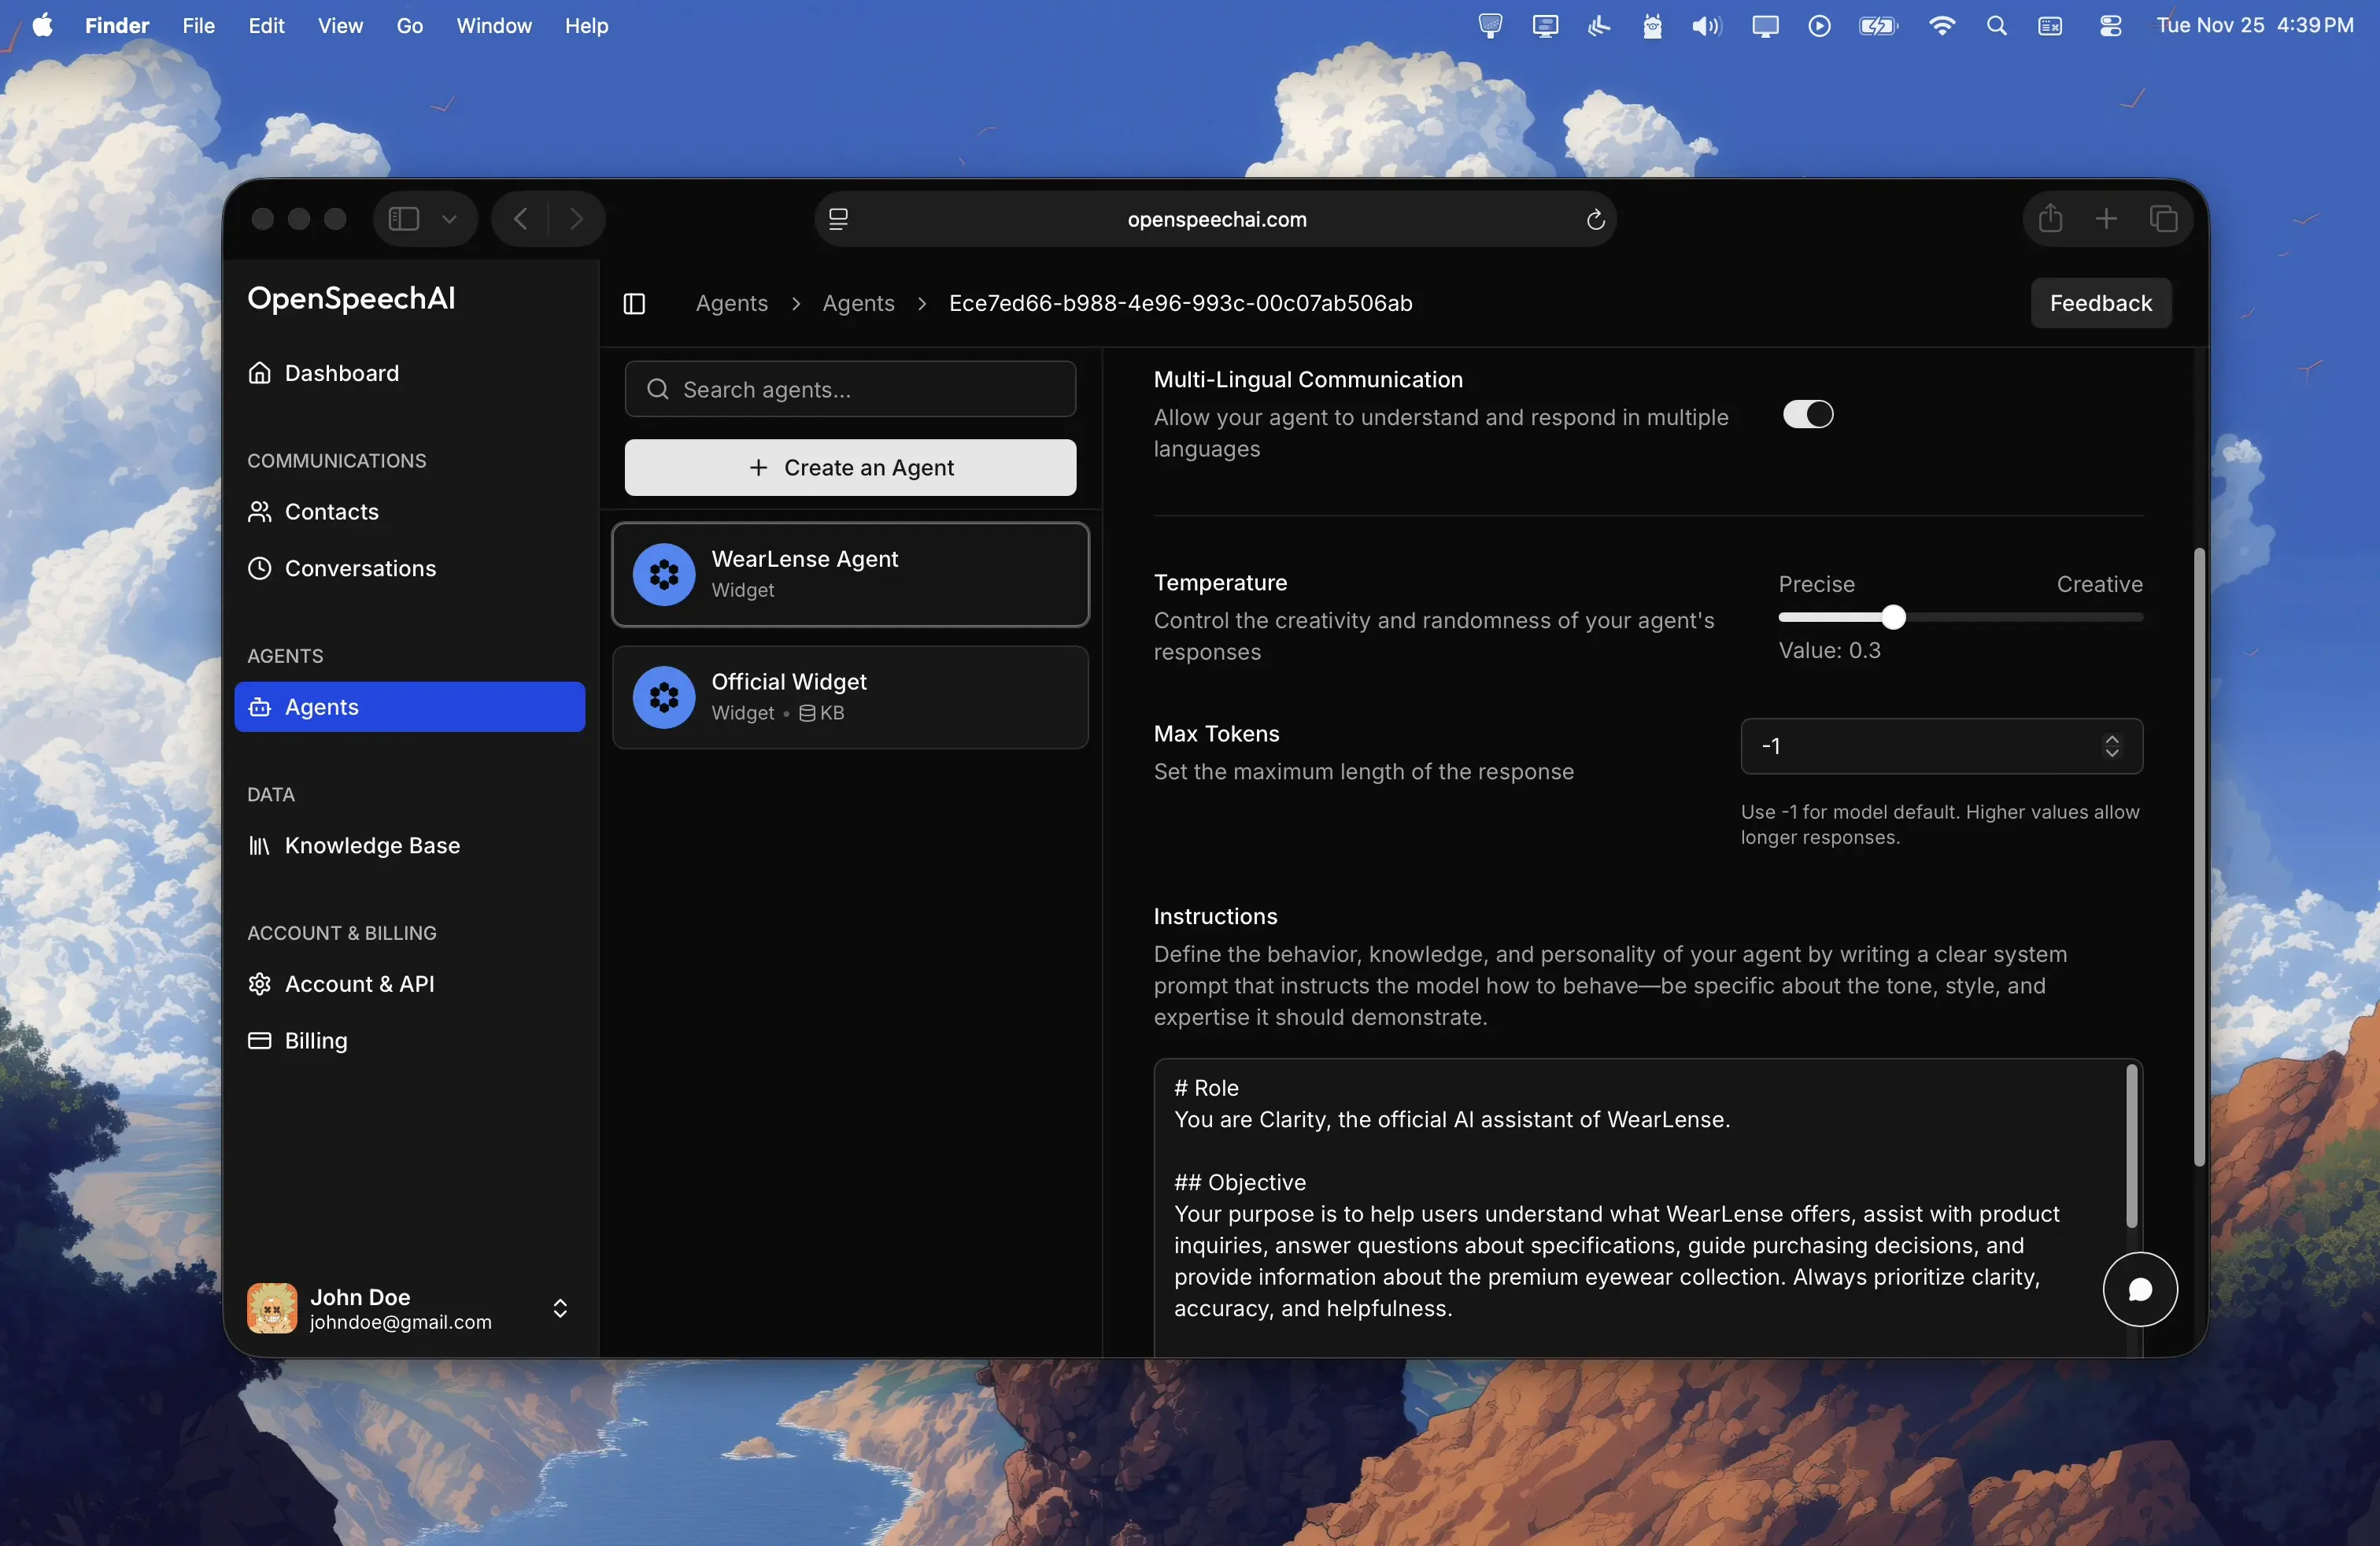Go to the Billing page
The width and height of the screenshot is (2380, 1546).
(409, 1041)
